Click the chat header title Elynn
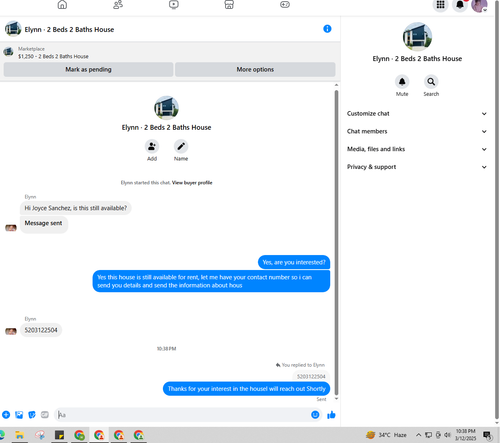500x443 pixels. [x=69, y=30]
